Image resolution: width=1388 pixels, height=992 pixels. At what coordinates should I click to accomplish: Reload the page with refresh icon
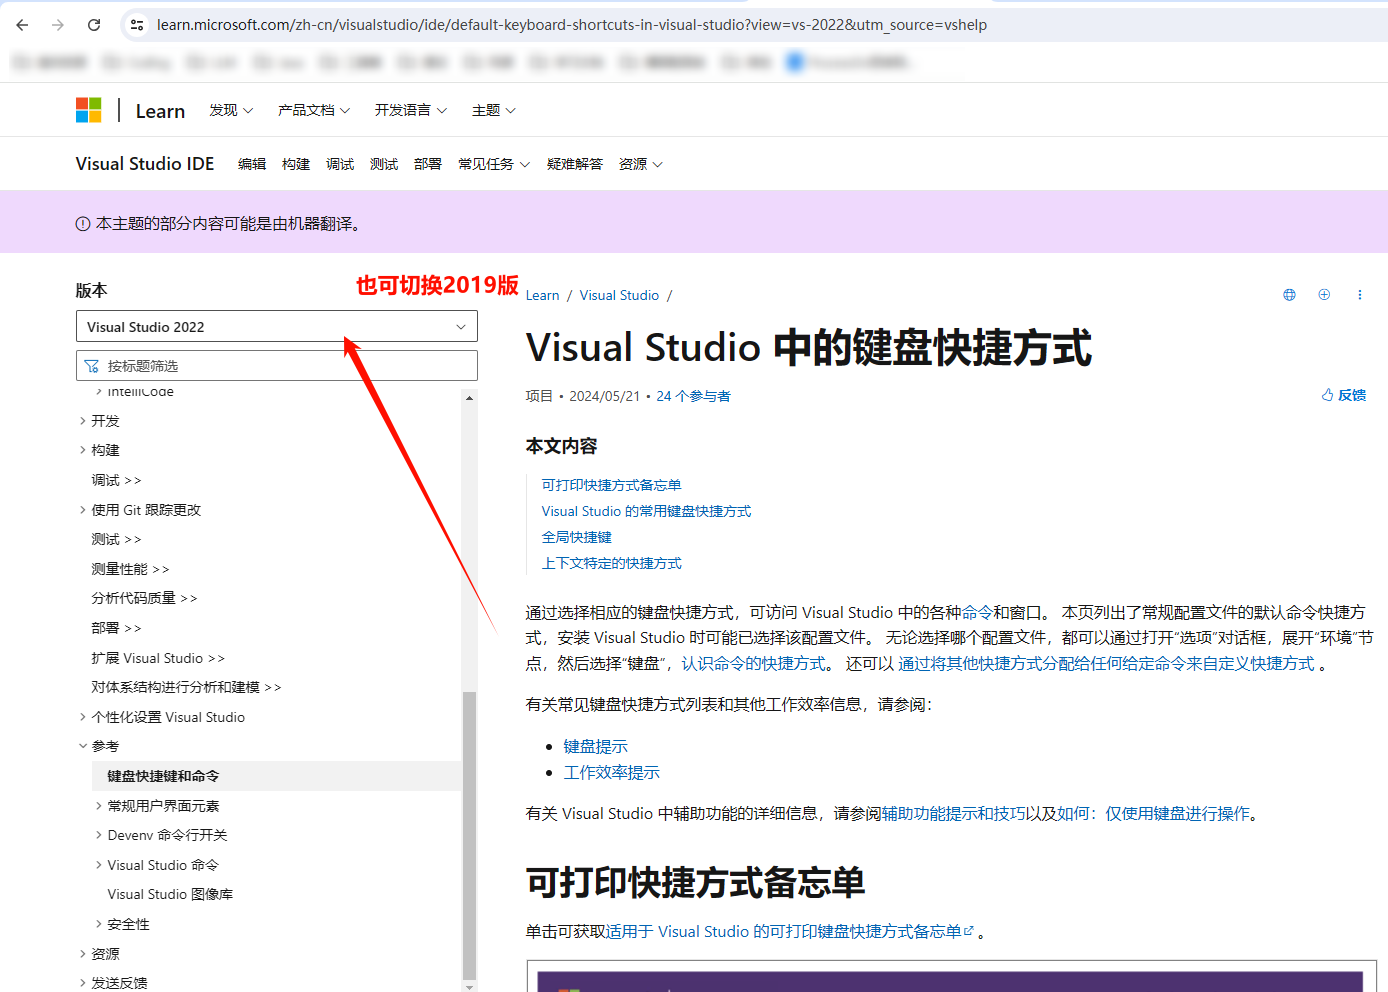pyautogui.click(x=94, y=25)
